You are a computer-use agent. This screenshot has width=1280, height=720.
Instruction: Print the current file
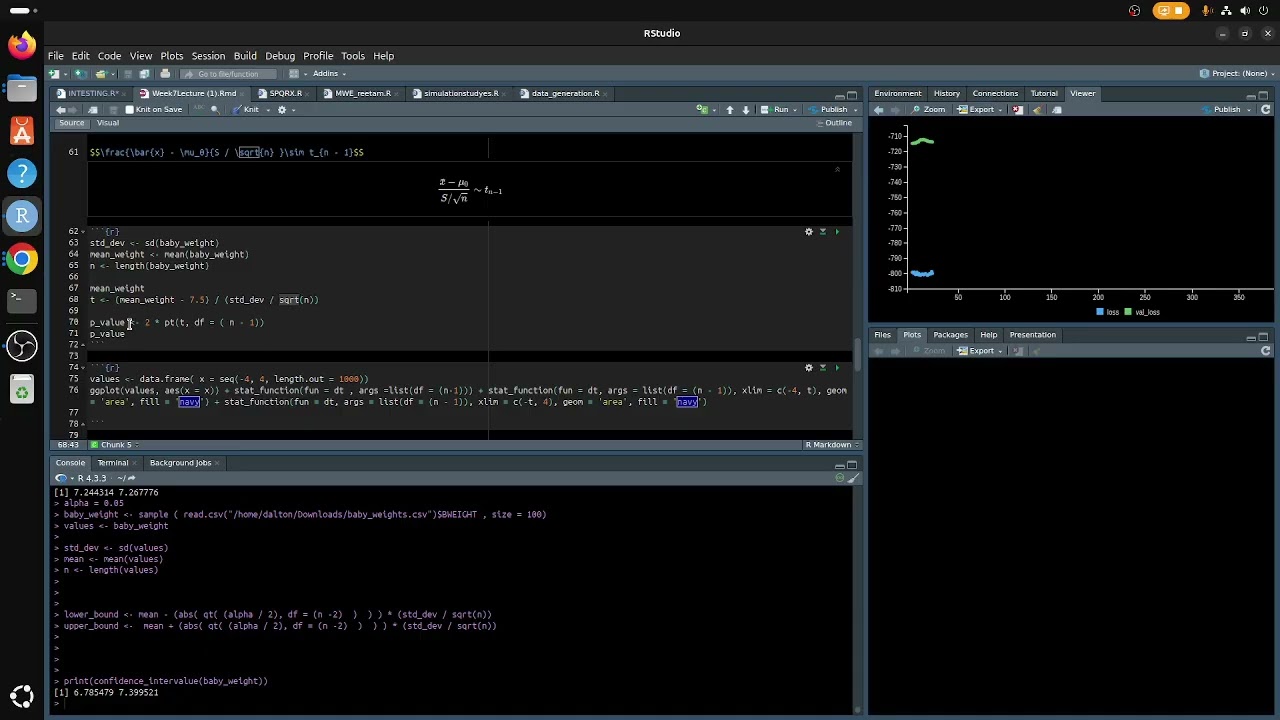165,74
